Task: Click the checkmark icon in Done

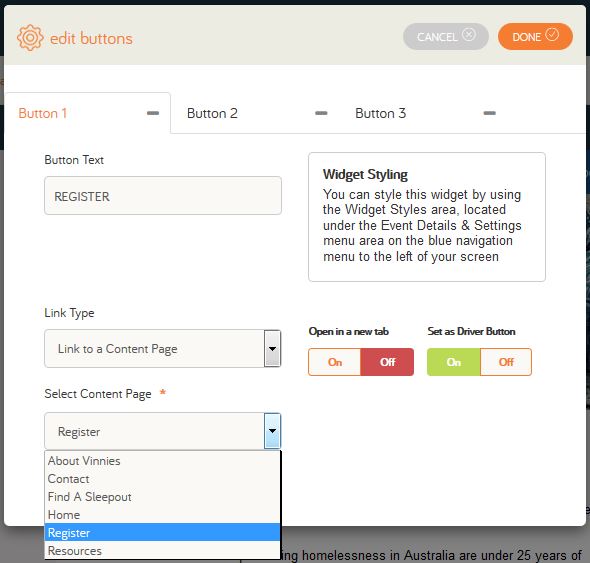Action: point(552,34)
